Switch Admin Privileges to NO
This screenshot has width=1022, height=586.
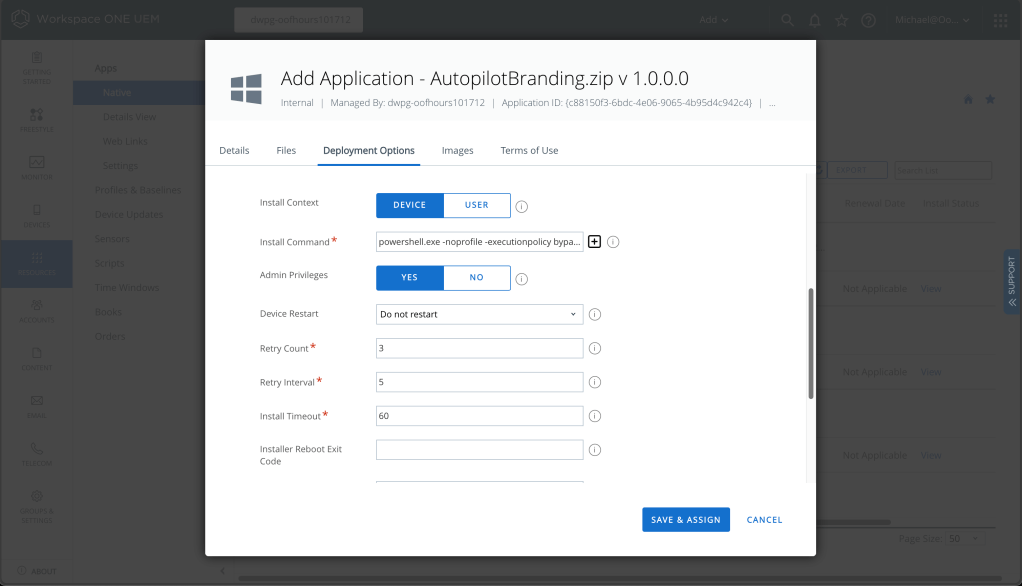477,278
